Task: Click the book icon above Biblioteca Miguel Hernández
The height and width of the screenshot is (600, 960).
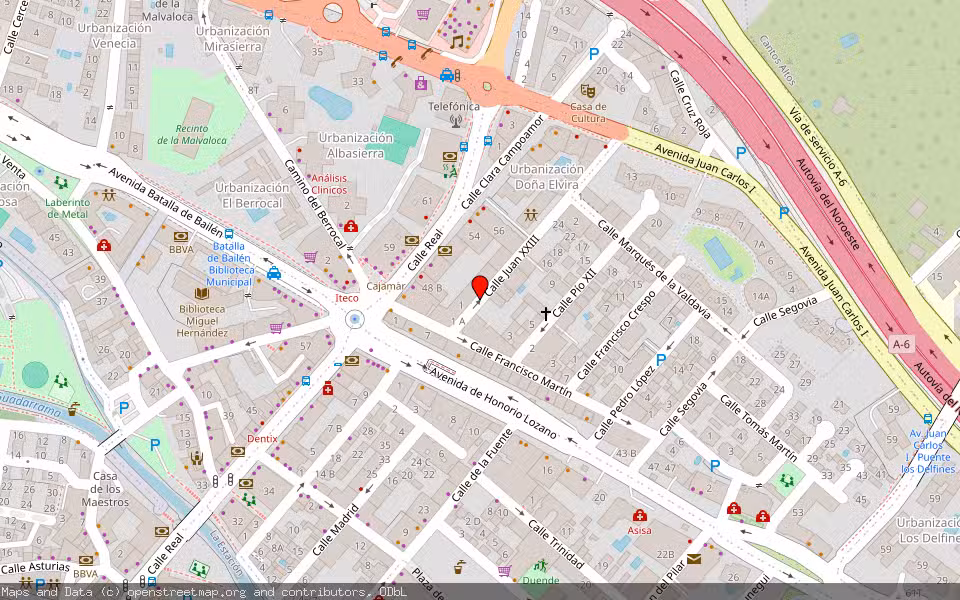Action: pos(201,294)
